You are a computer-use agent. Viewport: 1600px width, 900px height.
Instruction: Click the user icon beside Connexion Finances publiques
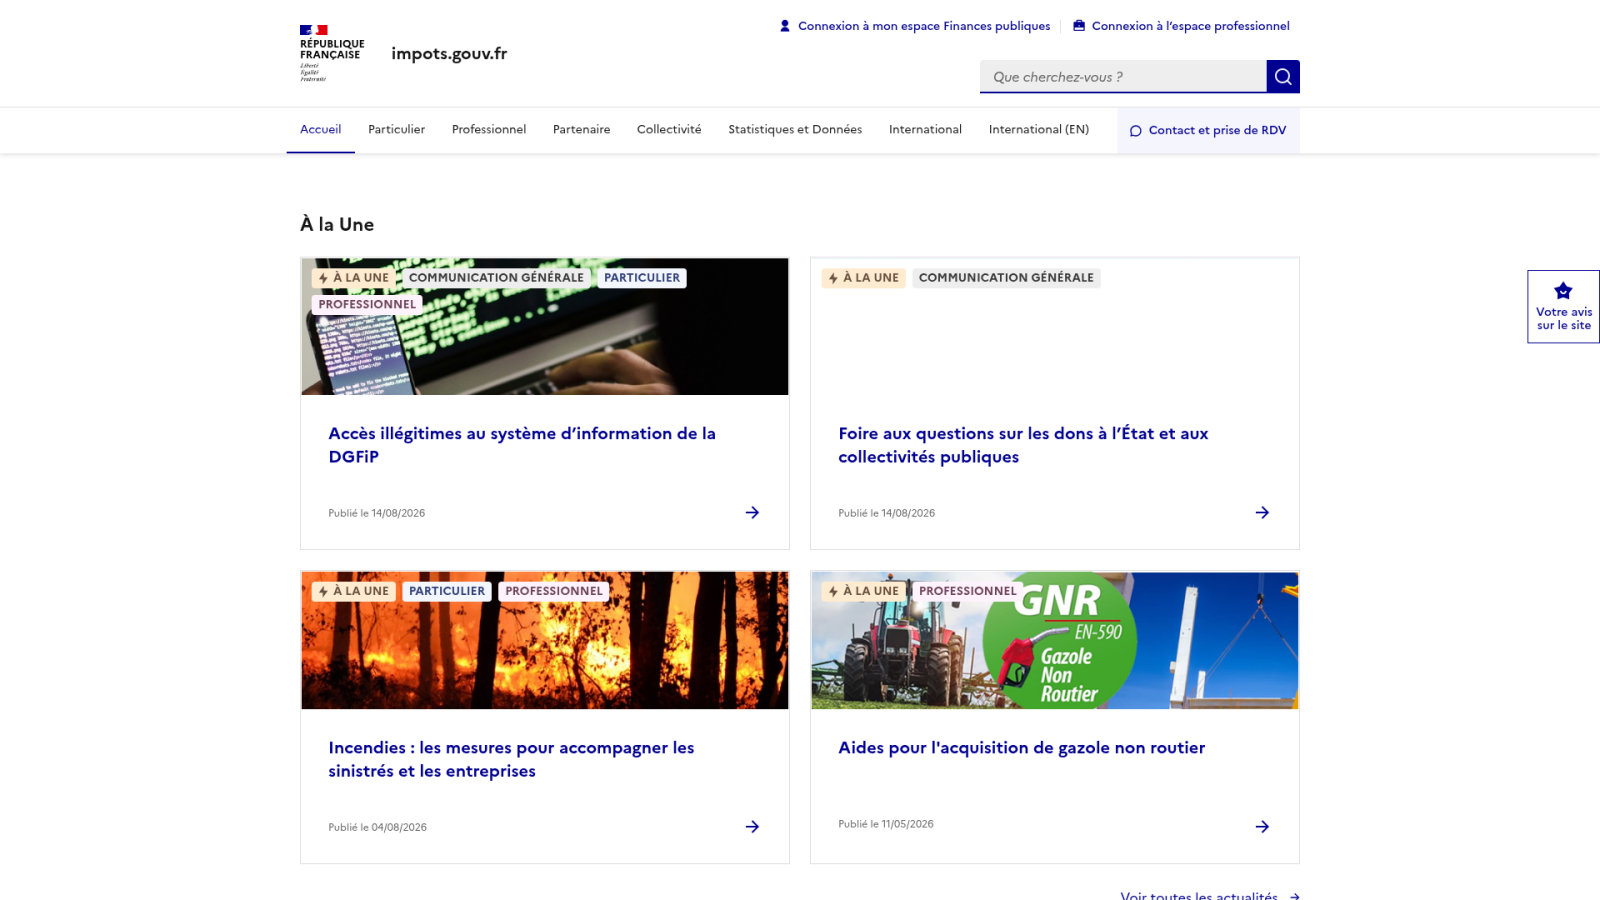(785, 26)
